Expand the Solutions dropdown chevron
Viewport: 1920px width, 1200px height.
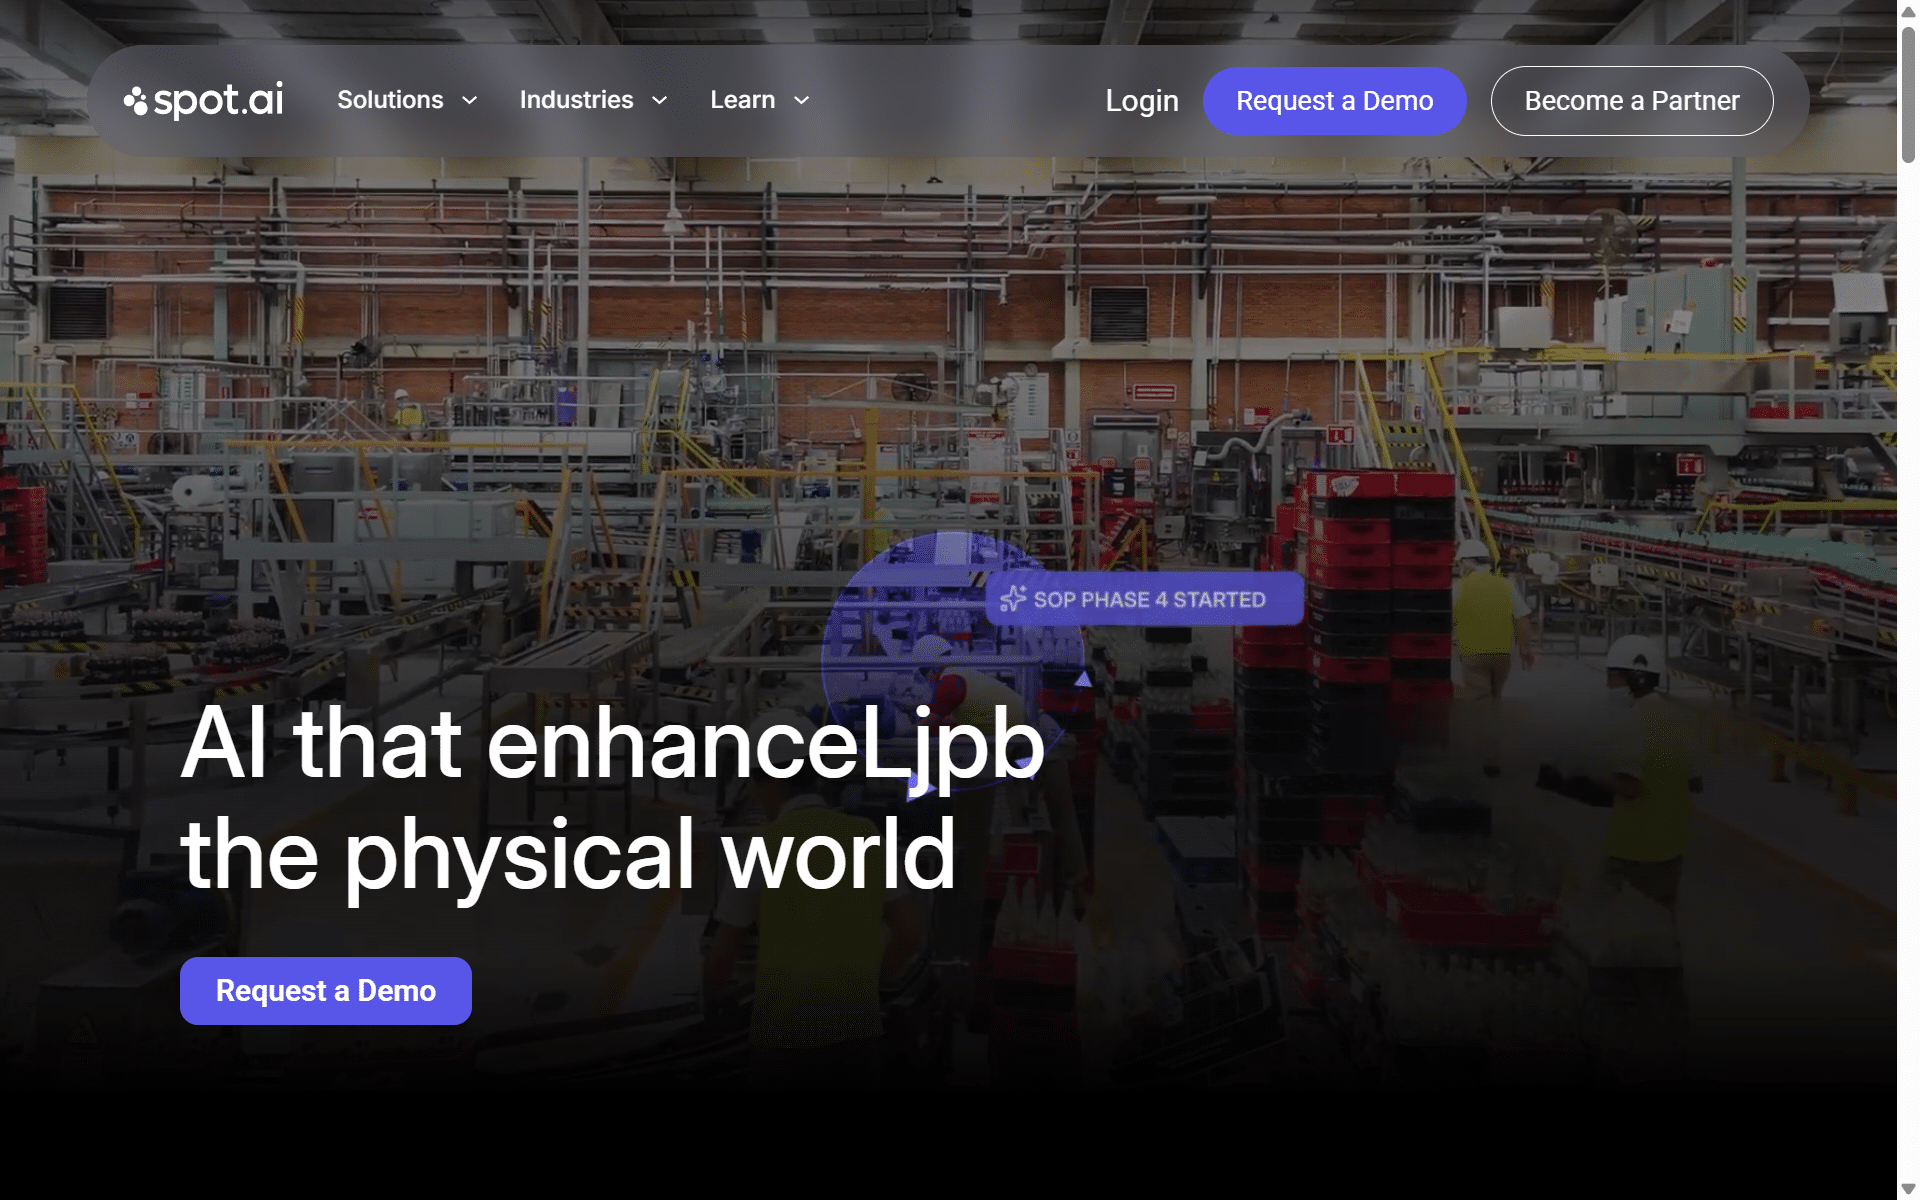coord(469,100)
